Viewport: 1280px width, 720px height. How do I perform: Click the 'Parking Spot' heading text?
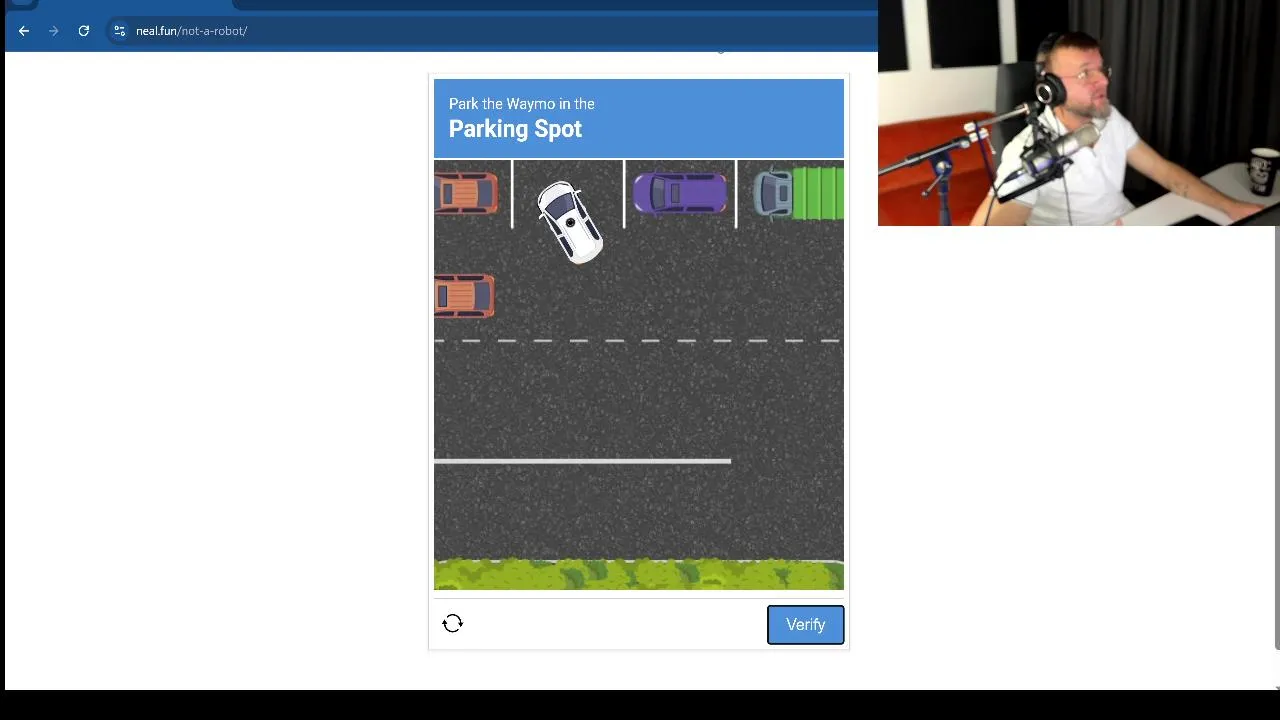(515, 129)
